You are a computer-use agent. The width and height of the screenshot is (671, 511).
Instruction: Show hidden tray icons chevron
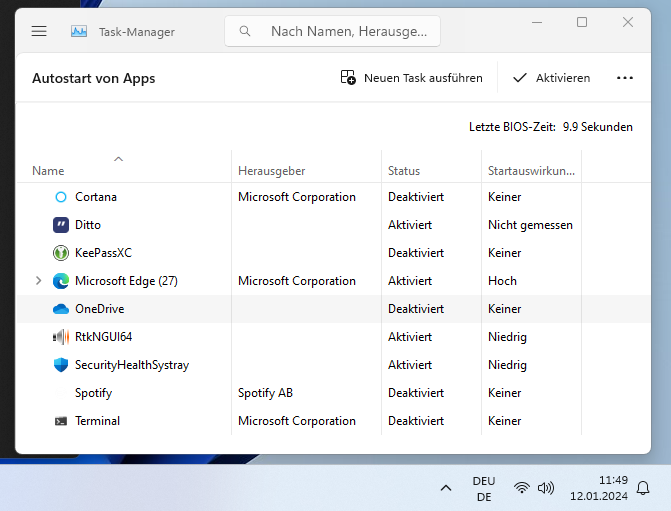[446, 488]
